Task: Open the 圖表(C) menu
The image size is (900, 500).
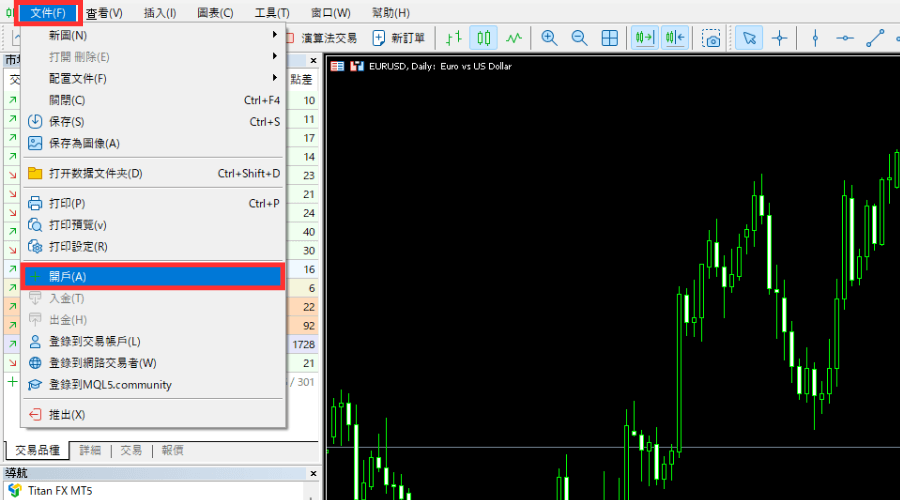Action: [215, 13]
